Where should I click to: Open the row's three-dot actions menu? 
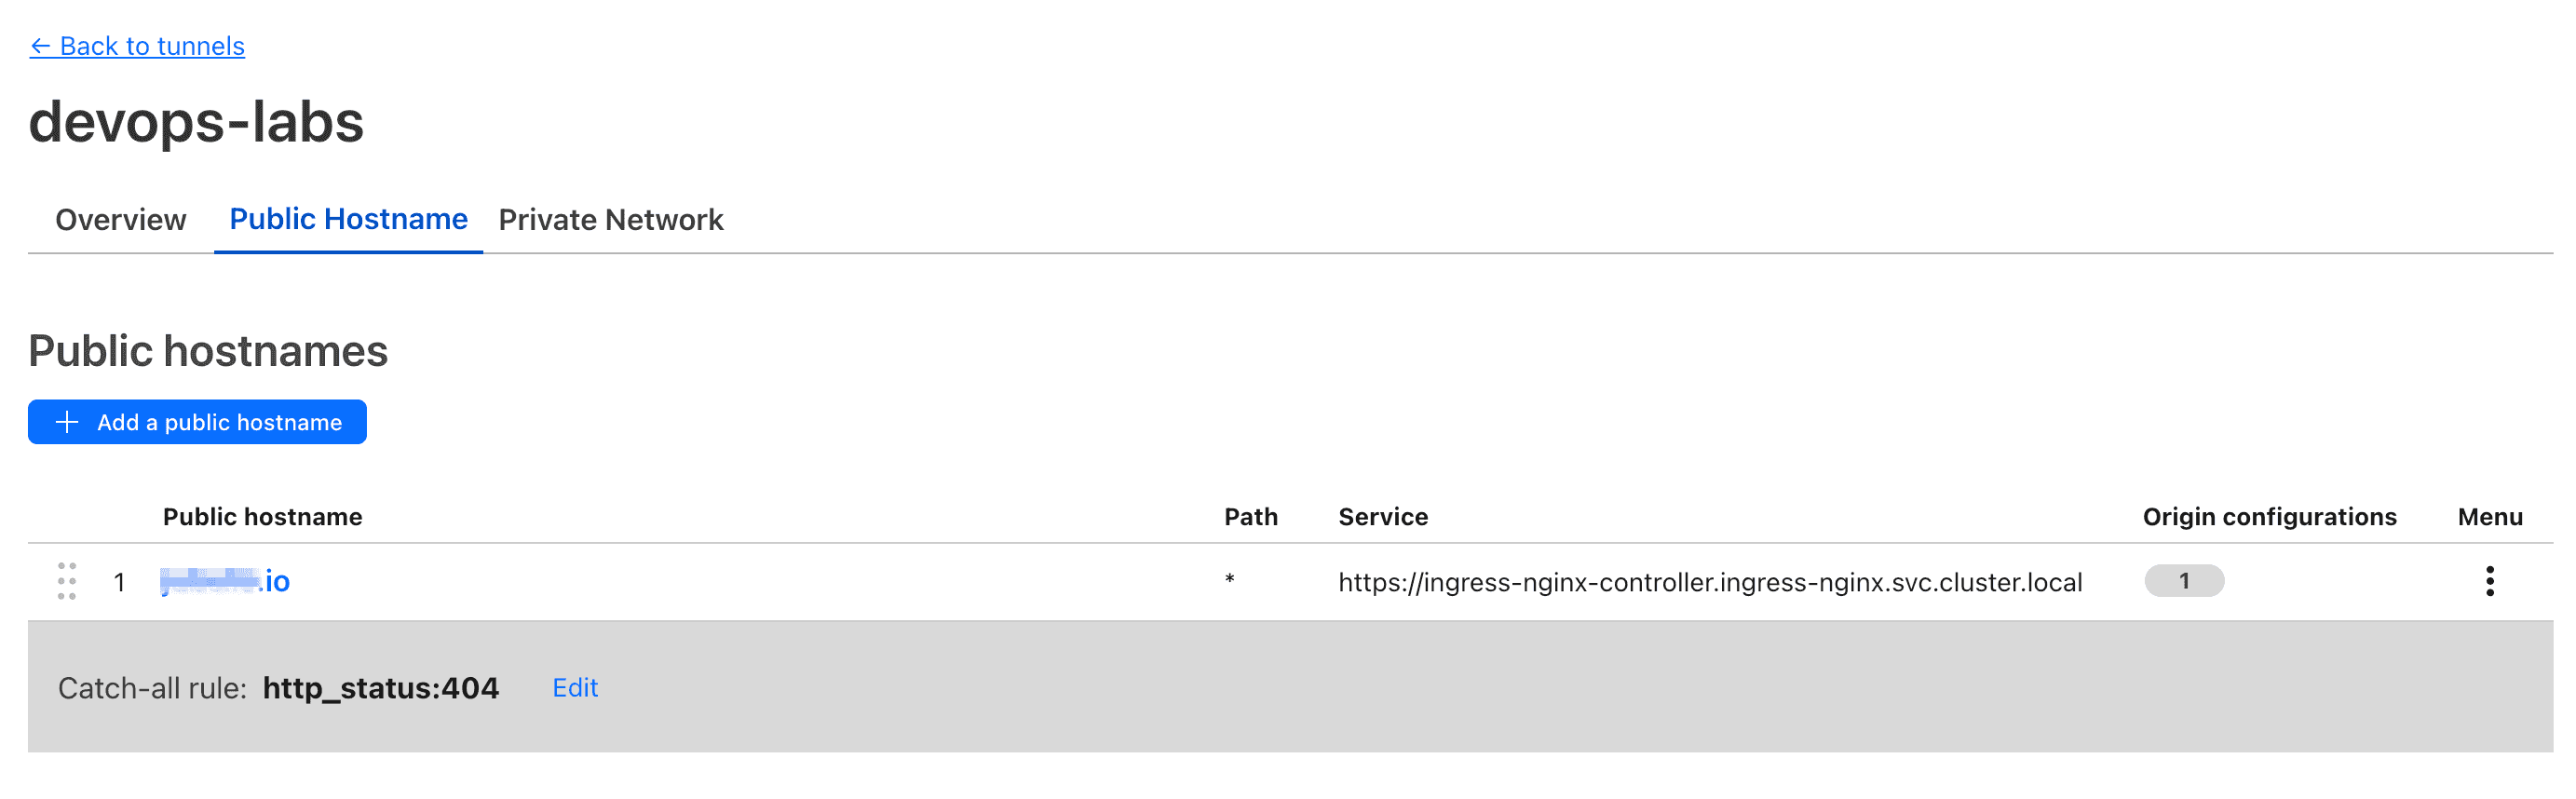point(2489,581)
